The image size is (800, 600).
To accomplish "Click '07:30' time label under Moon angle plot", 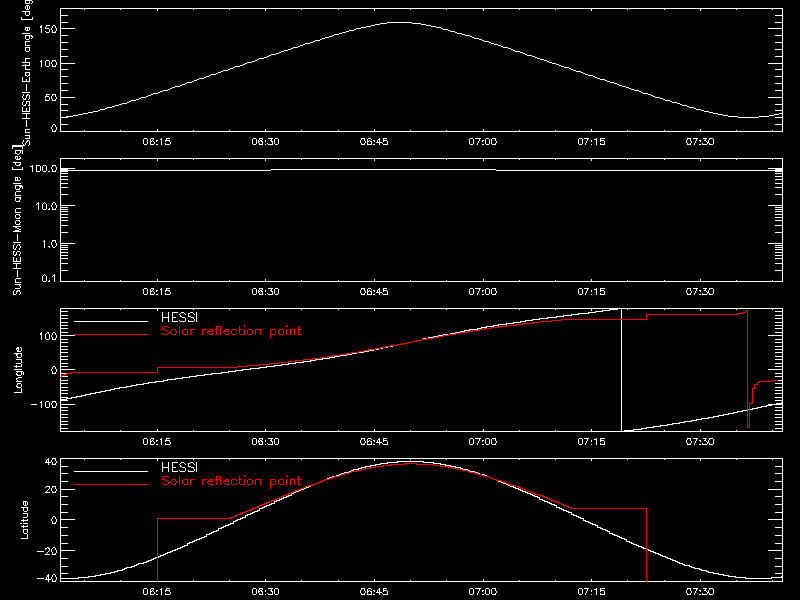I will click(x=700, y=291).
